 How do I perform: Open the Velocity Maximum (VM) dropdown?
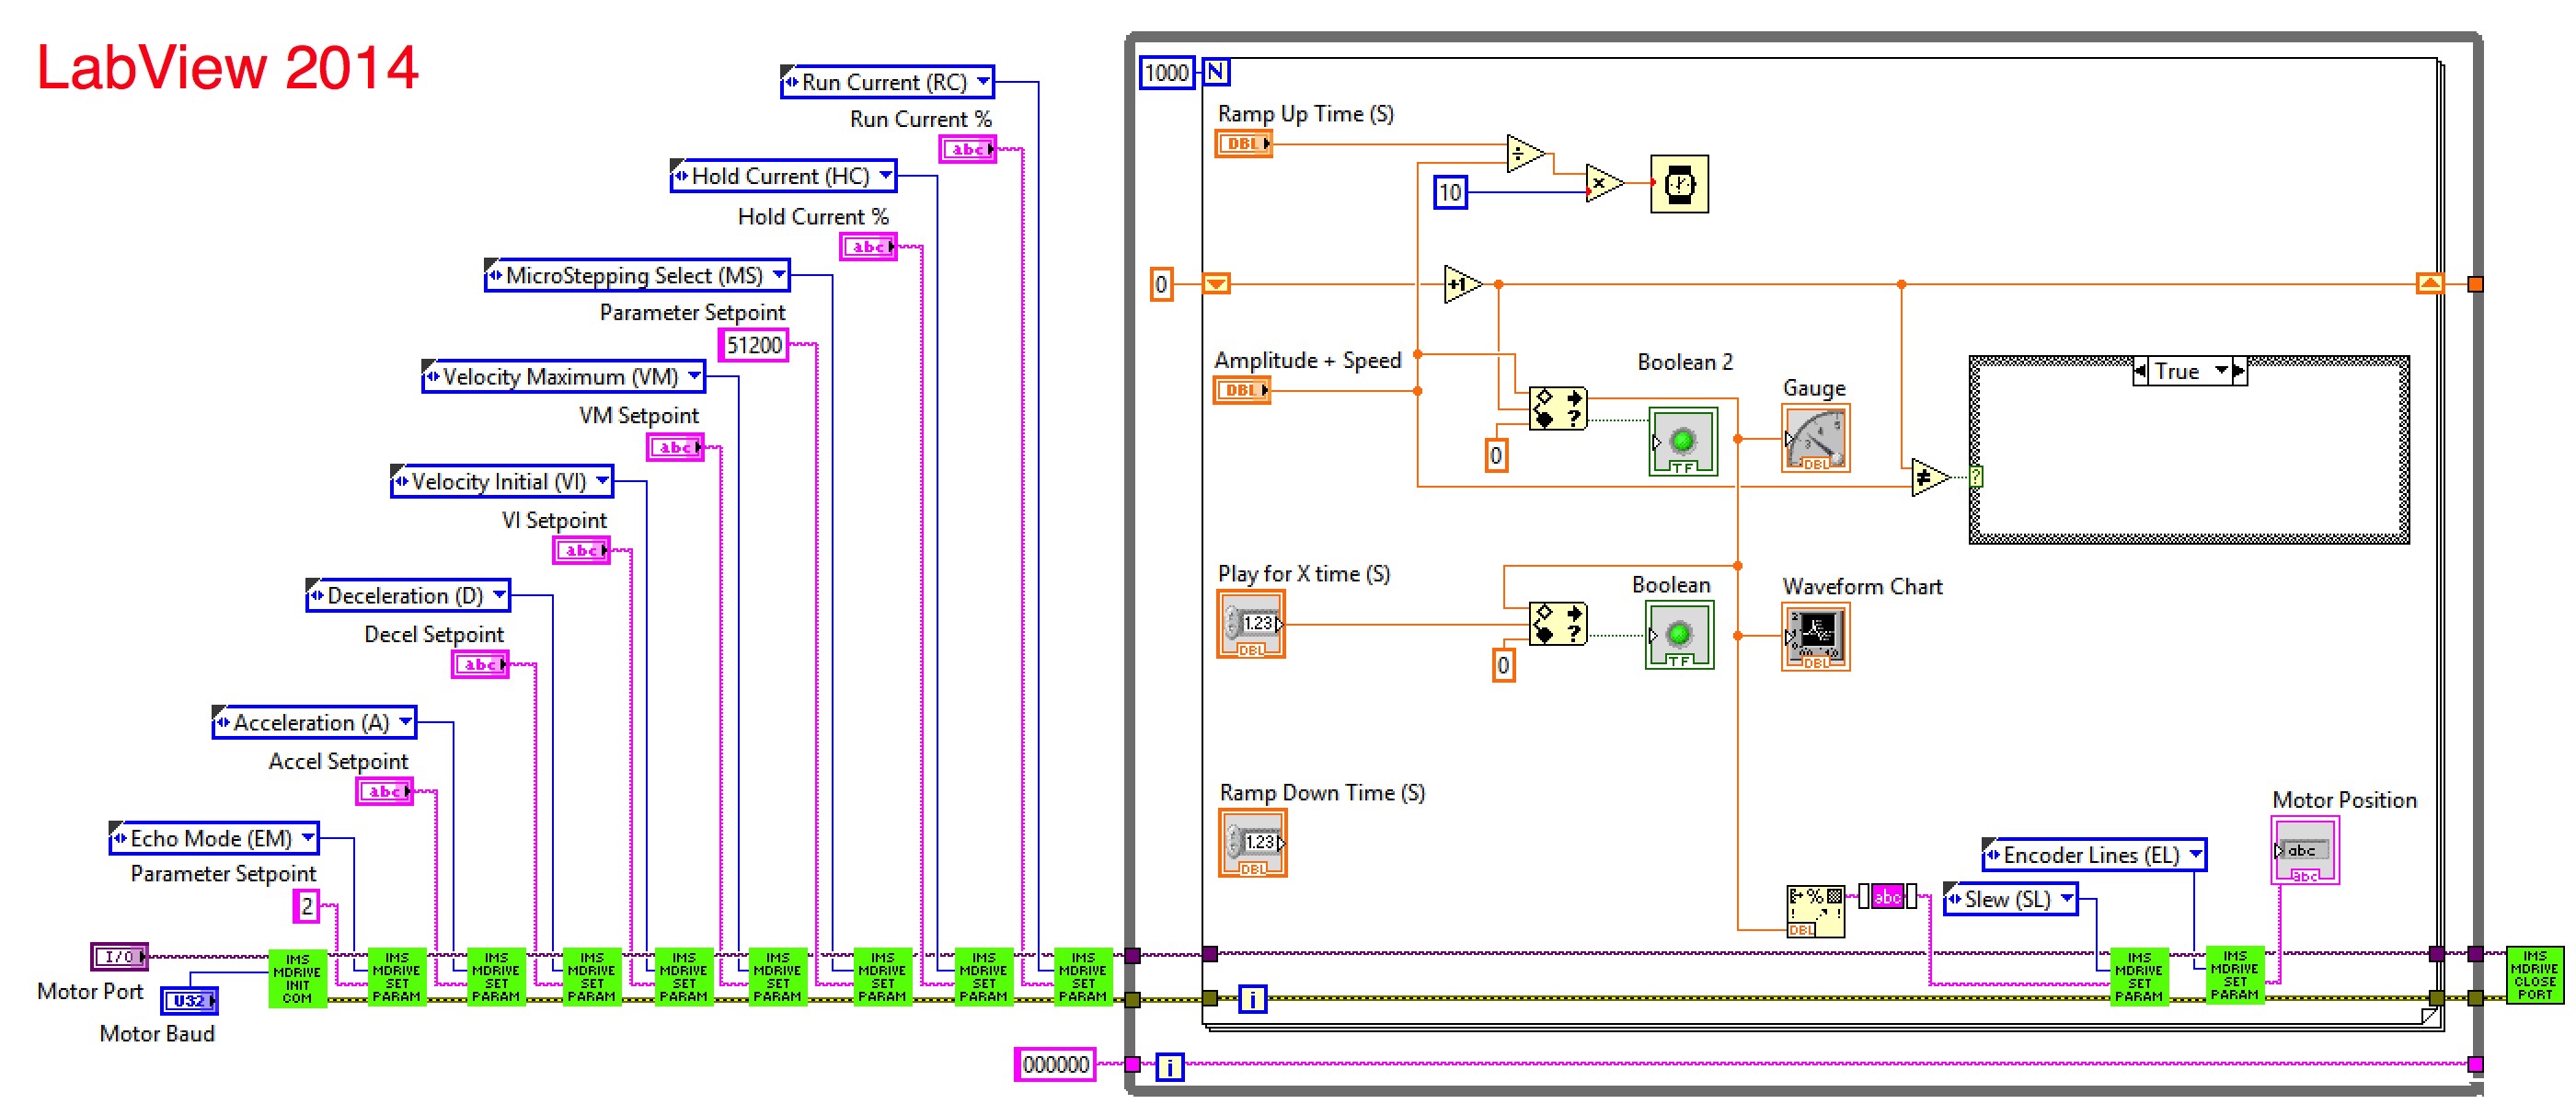(694, 376)
